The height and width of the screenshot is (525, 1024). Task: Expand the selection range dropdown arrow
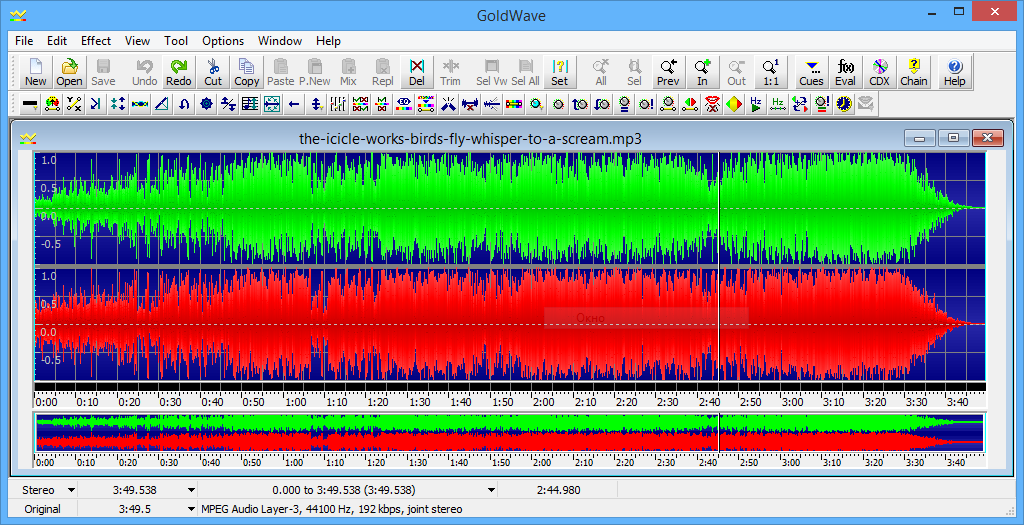pyautogui.click(x=491, y=490)
